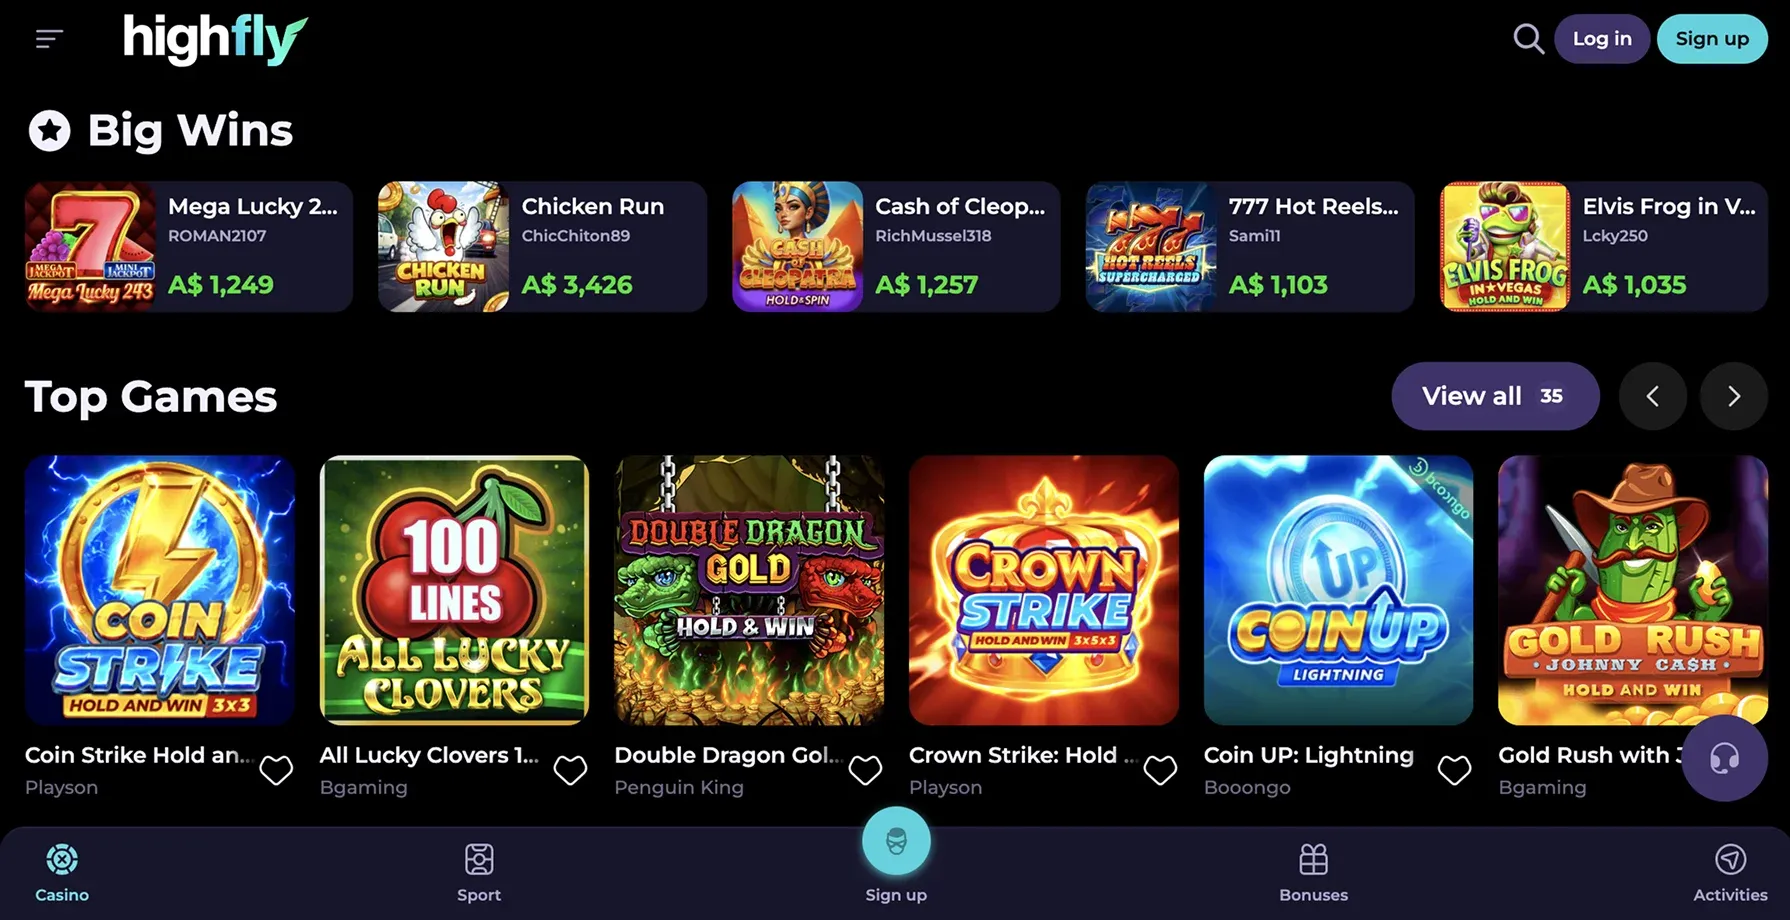1790x920 pixels.
Task: Go back in Top Games carousel with left arrow
Action: coord(1653,396)
